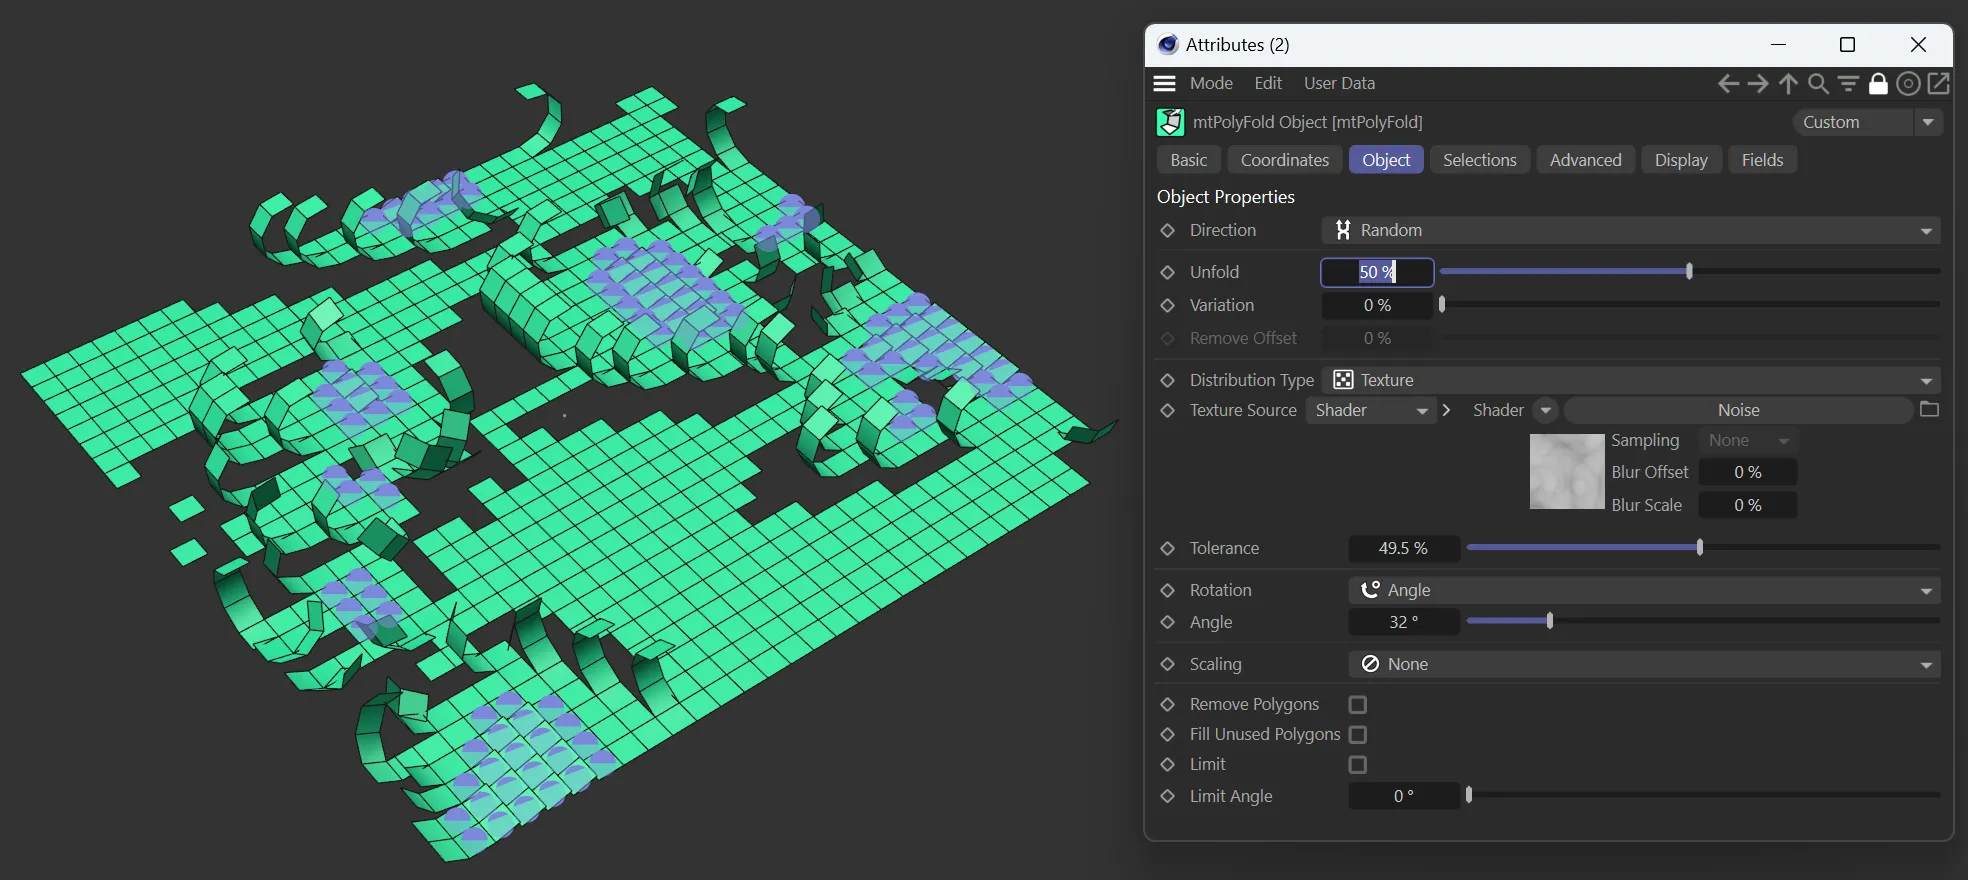Open the User Data menu

(x=1339, y=84)
